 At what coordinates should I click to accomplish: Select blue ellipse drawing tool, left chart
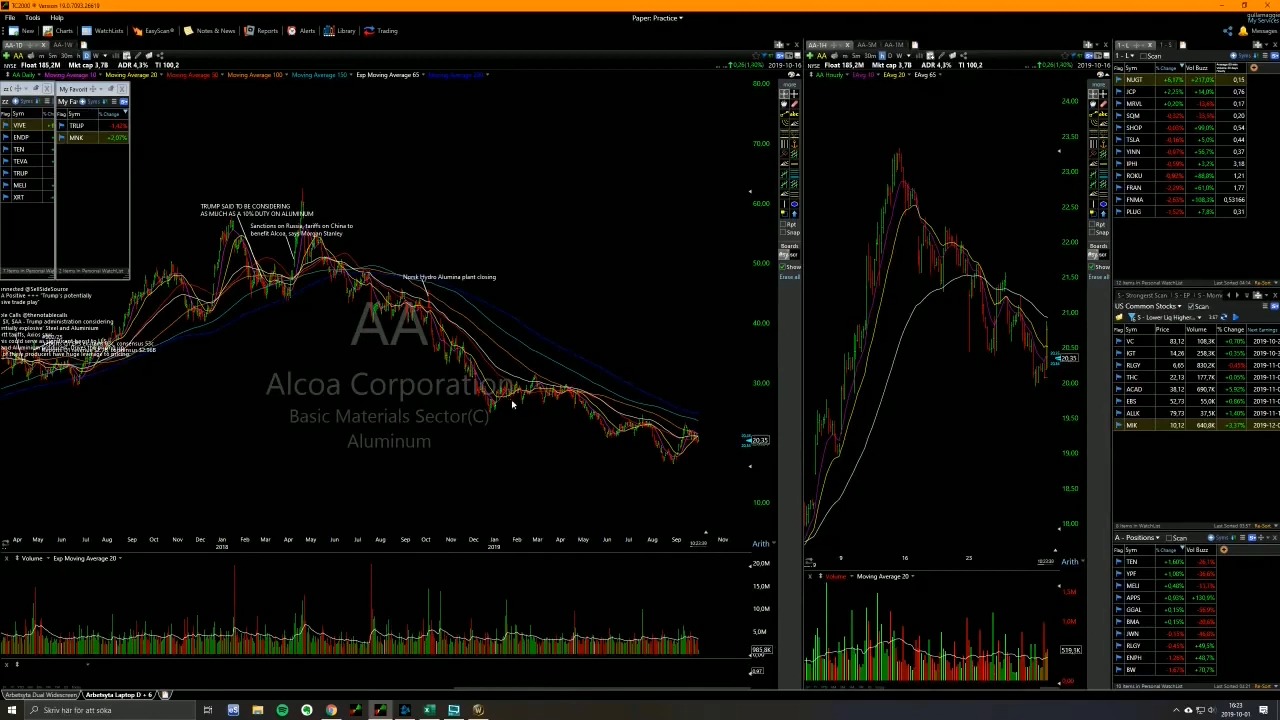(x=794, y=204)
